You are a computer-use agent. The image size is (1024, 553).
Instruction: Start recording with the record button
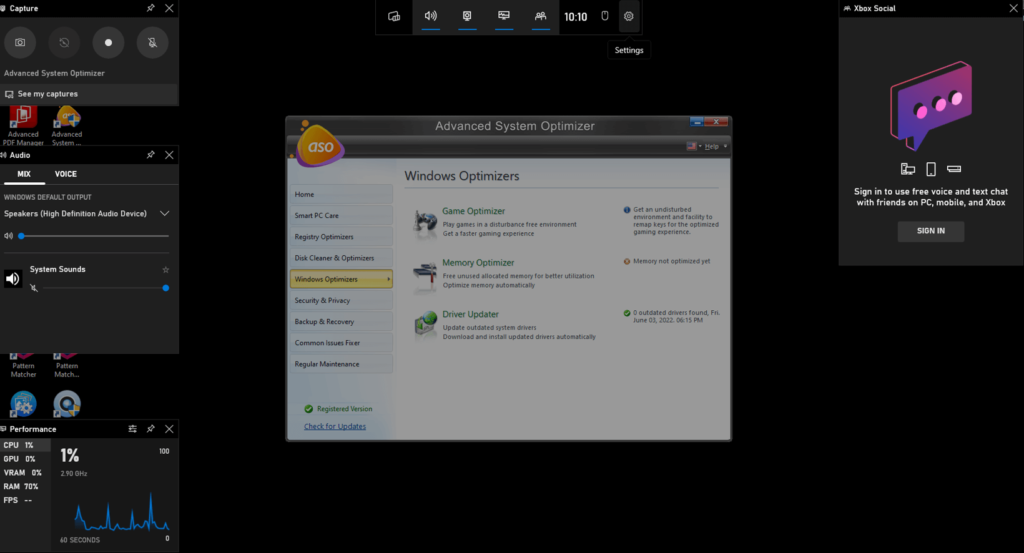pyautogui.click(x=108, y=42)
